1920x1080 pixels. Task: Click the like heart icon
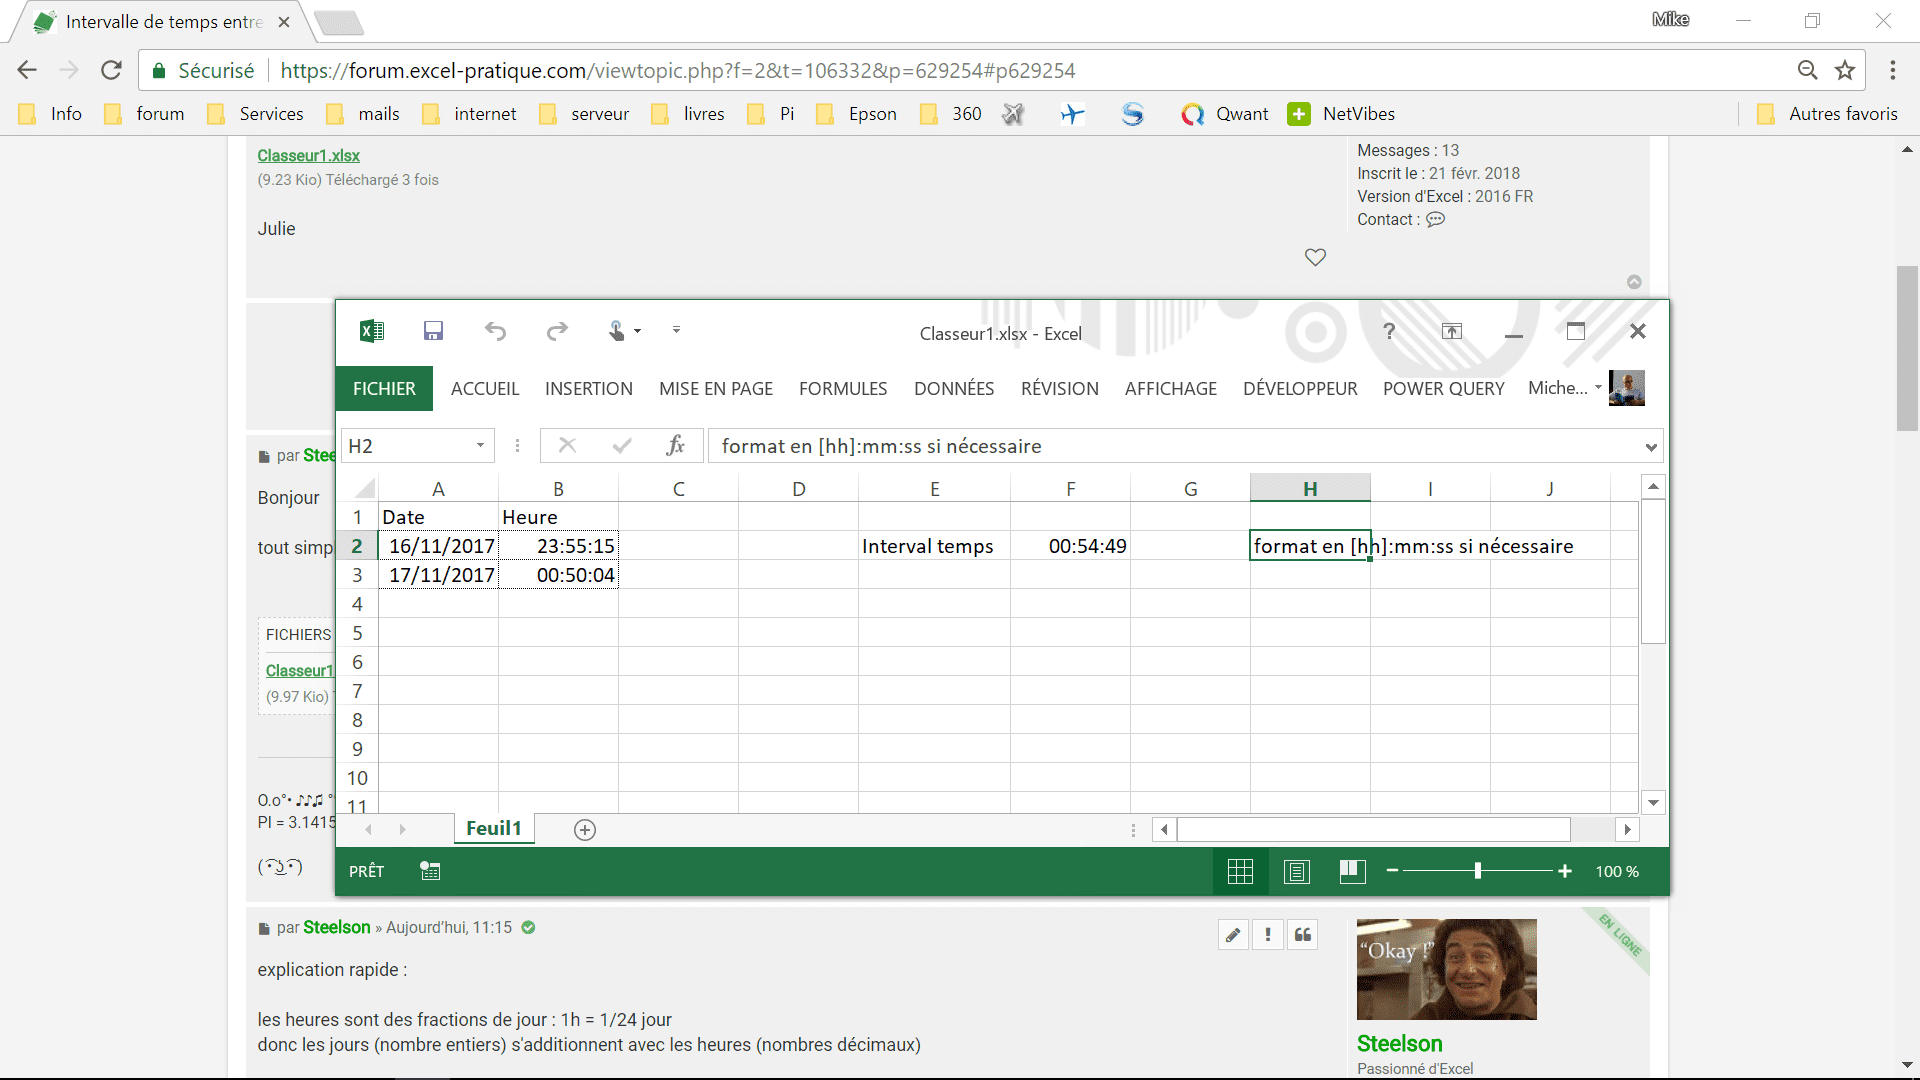[1315, 257]
